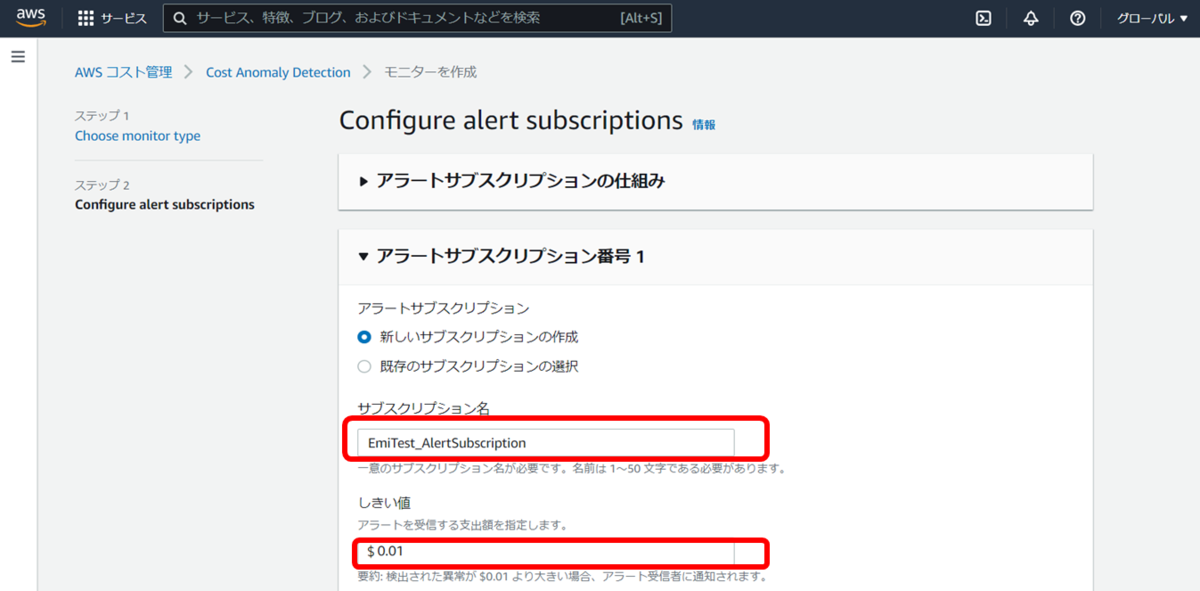Collapse アラートサブスクリプション番号 1 section
The width and height of the screenshot is (1200, 591).
[x=715, y=257]
